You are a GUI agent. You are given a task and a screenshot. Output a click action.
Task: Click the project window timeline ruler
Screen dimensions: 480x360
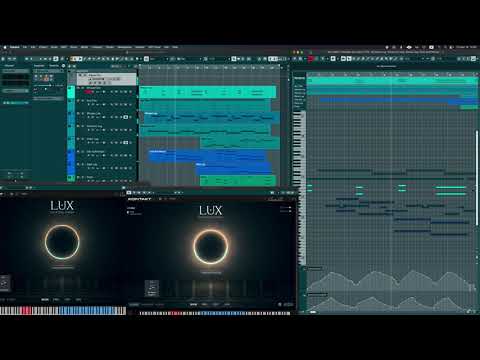point(210,68)
